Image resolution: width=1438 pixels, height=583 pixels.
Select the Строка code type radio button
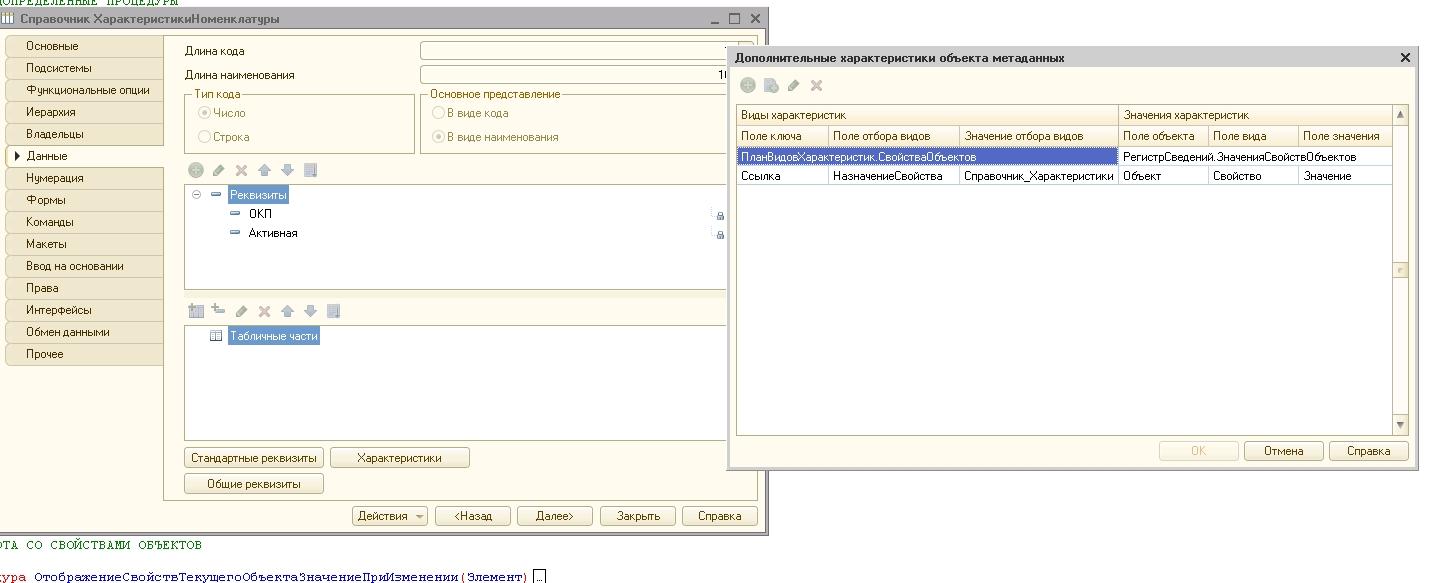tap(205, 137)
